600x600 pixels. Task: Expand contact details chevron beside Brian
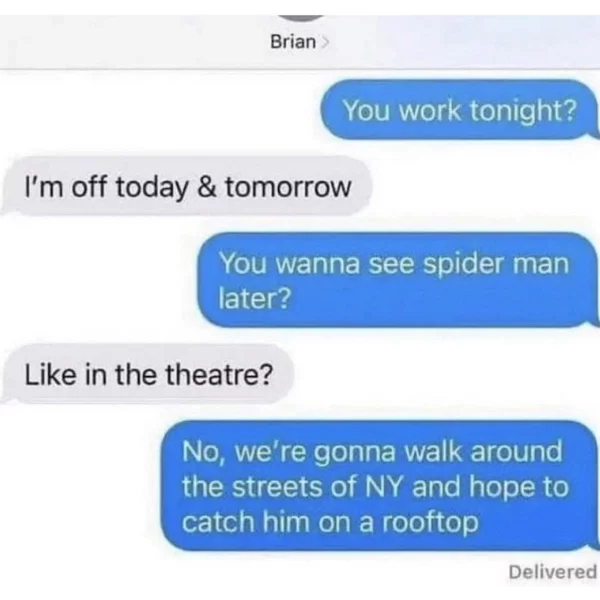324,42
